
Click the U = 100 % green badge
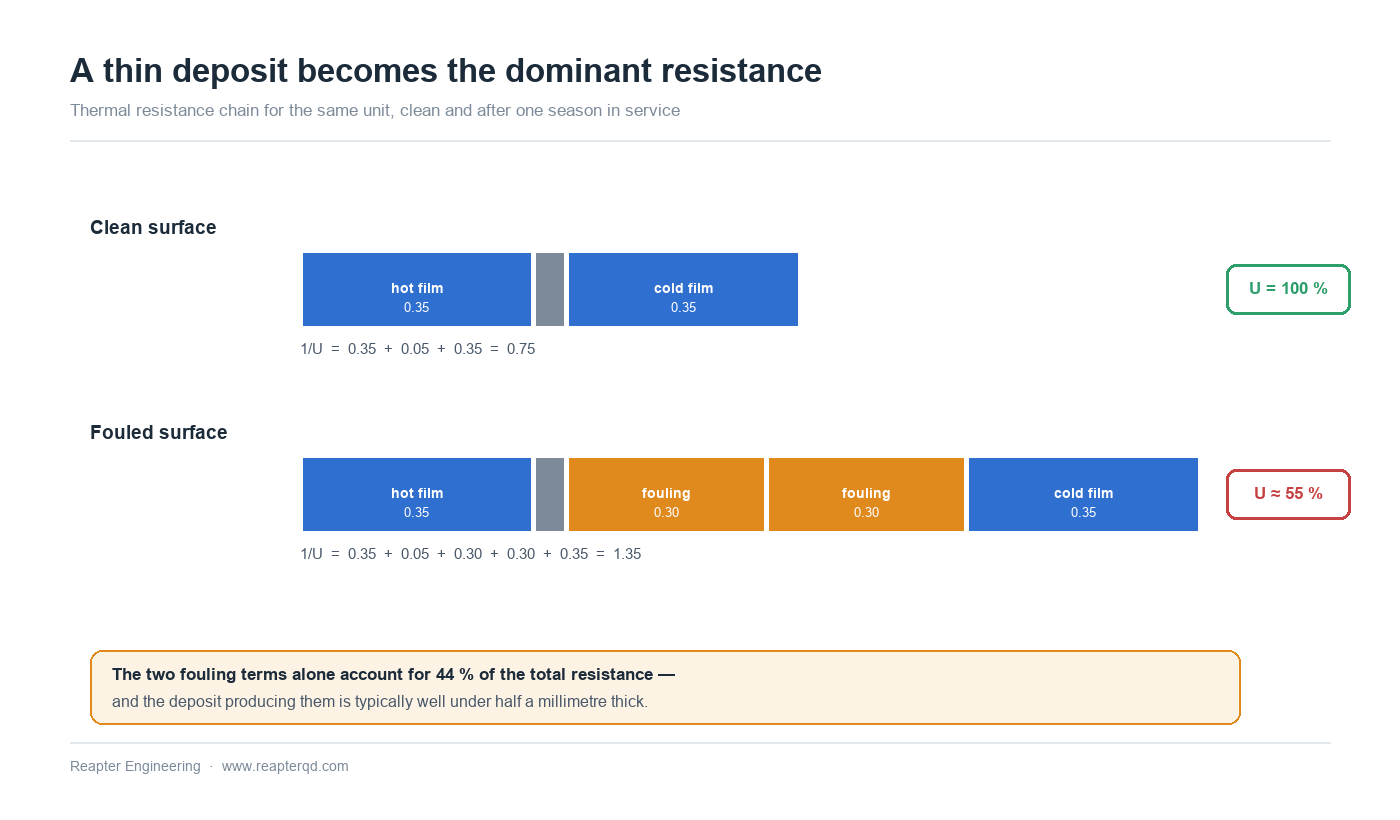(x=1288, y=289)
